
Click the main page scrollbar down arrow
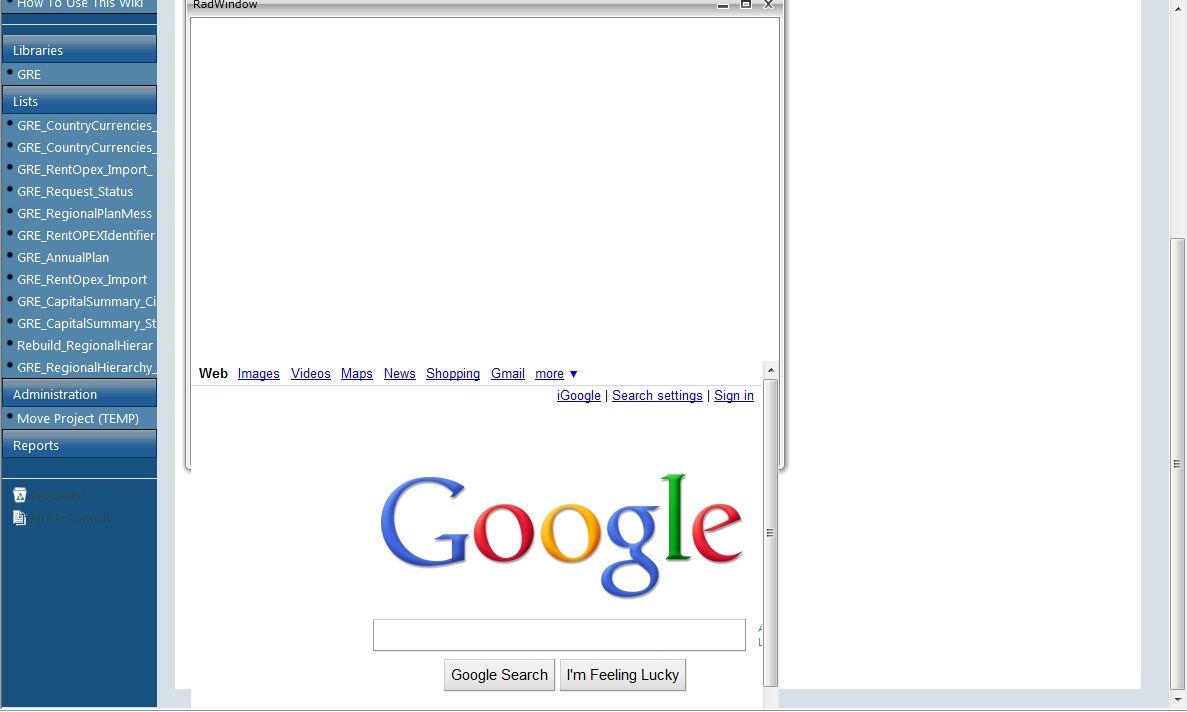point(1177,701)
